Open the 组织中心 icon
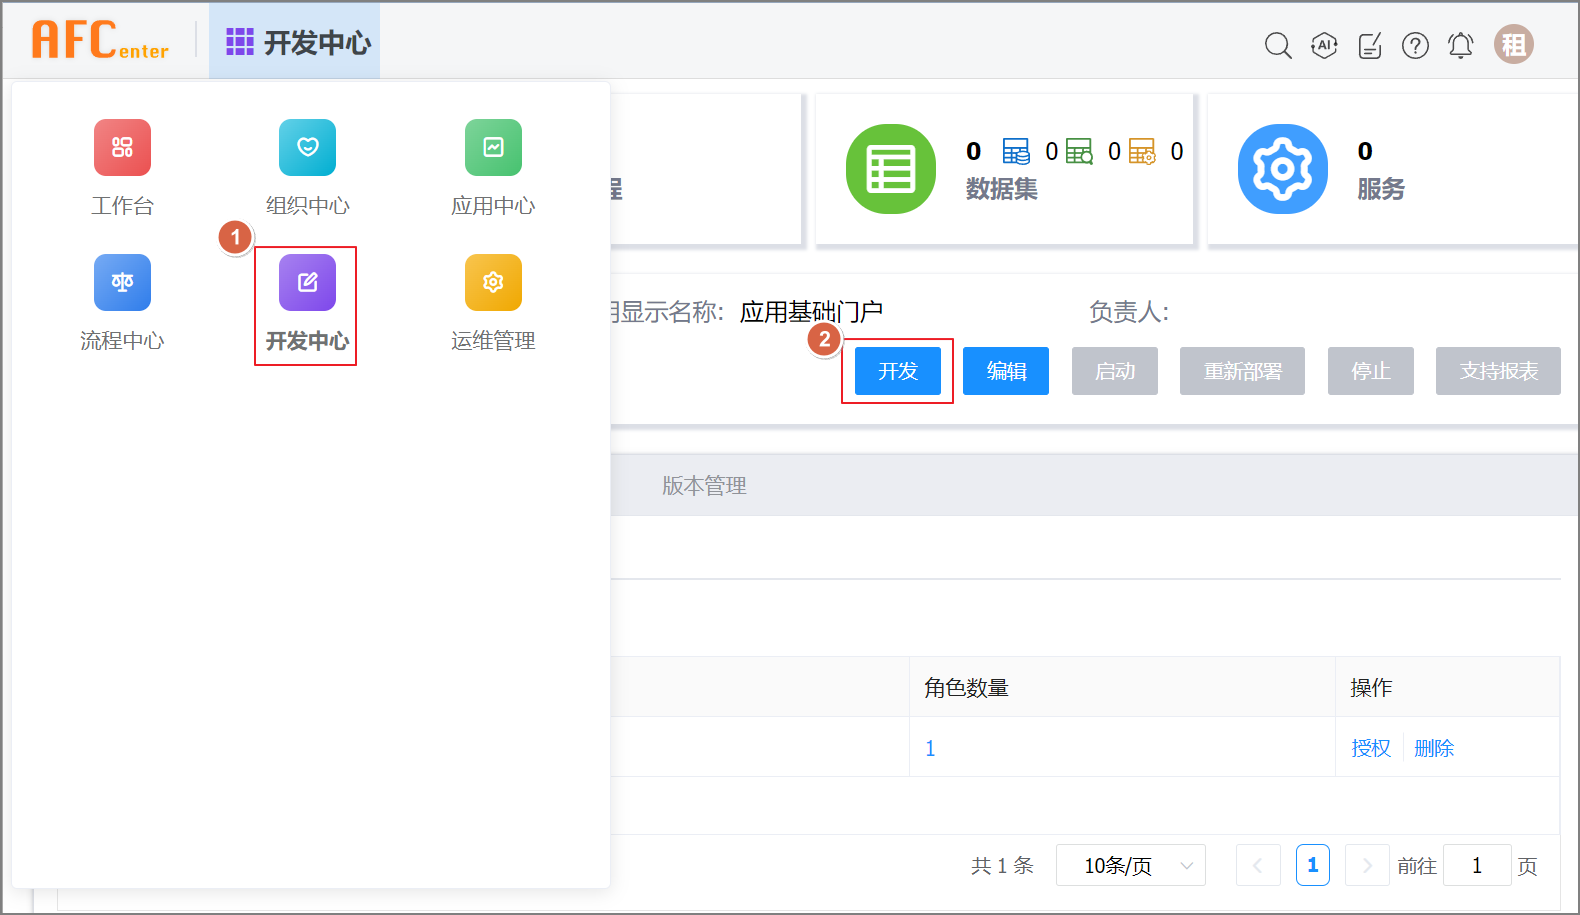Viewport: 1580px width, 915px height. 307,148
